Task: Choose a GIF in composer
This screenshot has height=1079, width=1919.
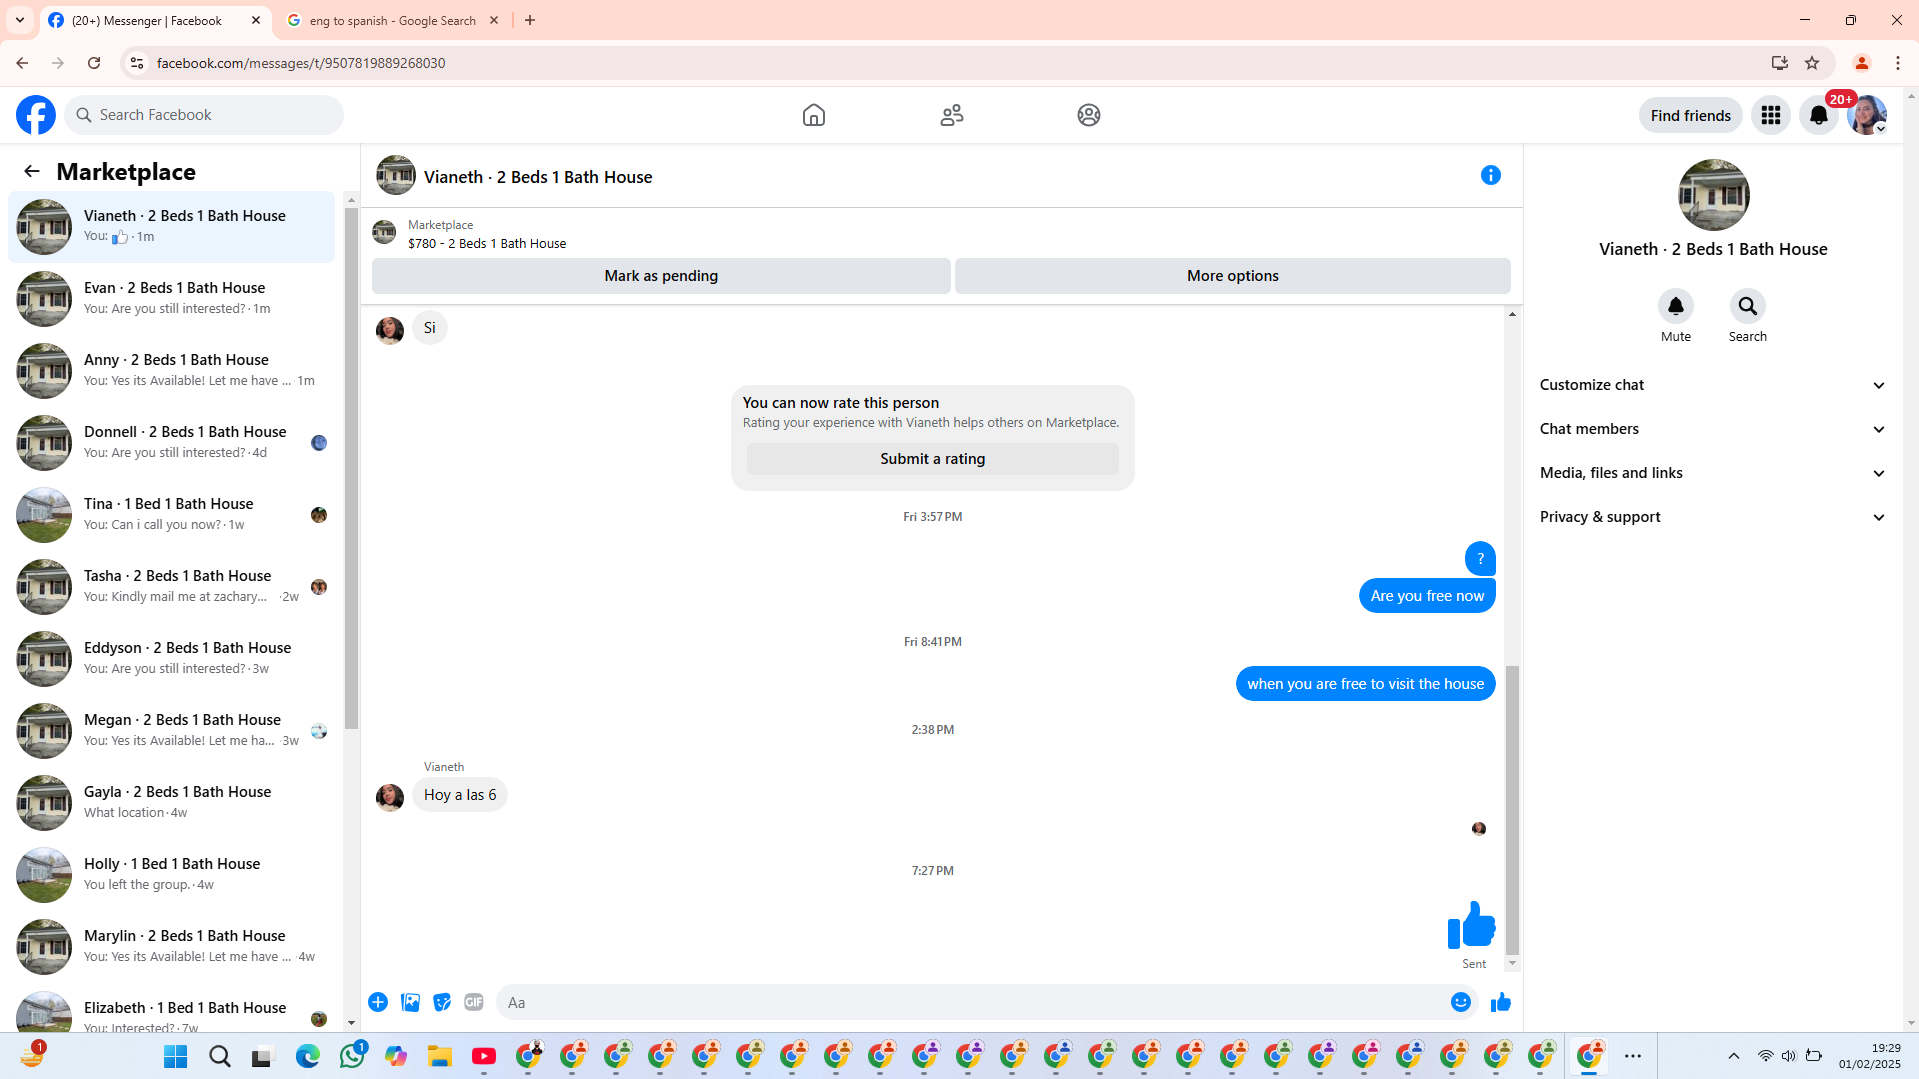Action: pyautogui.click(x=474, y=1002)
